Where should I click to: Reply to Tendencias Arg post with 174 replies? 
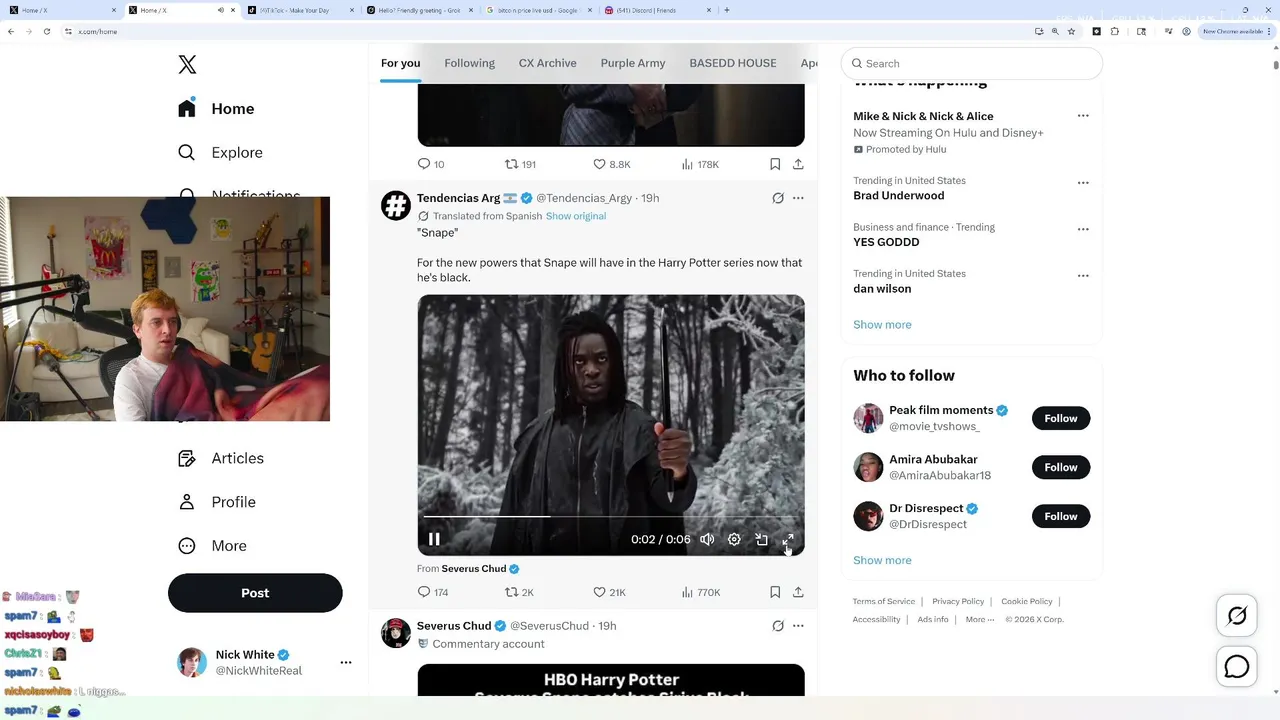click(432, 592)
